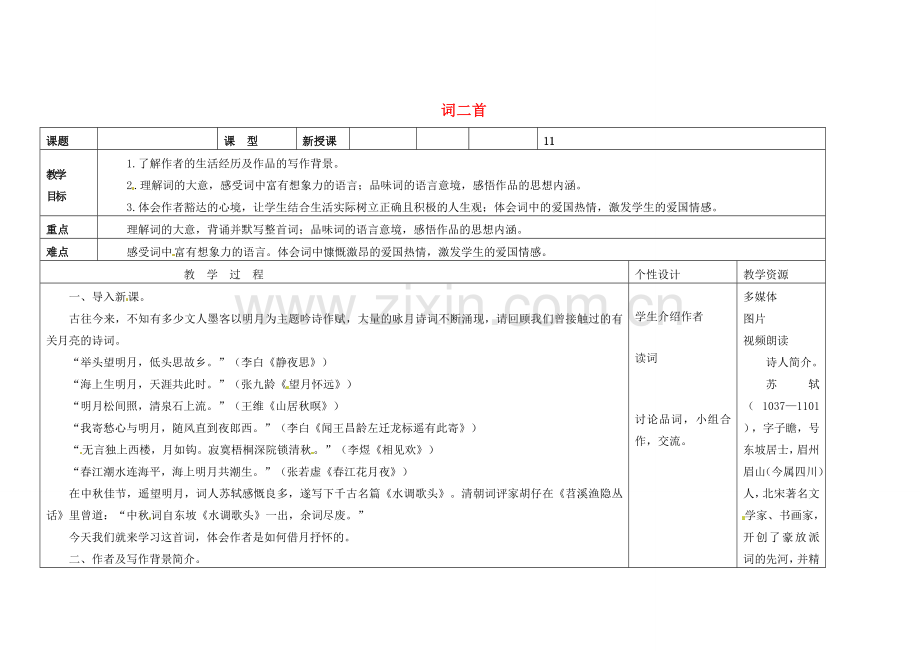Click the line starting 在中秋佳节，遥望明月
The image size is (920, 651).
click(x=346, y=494)
